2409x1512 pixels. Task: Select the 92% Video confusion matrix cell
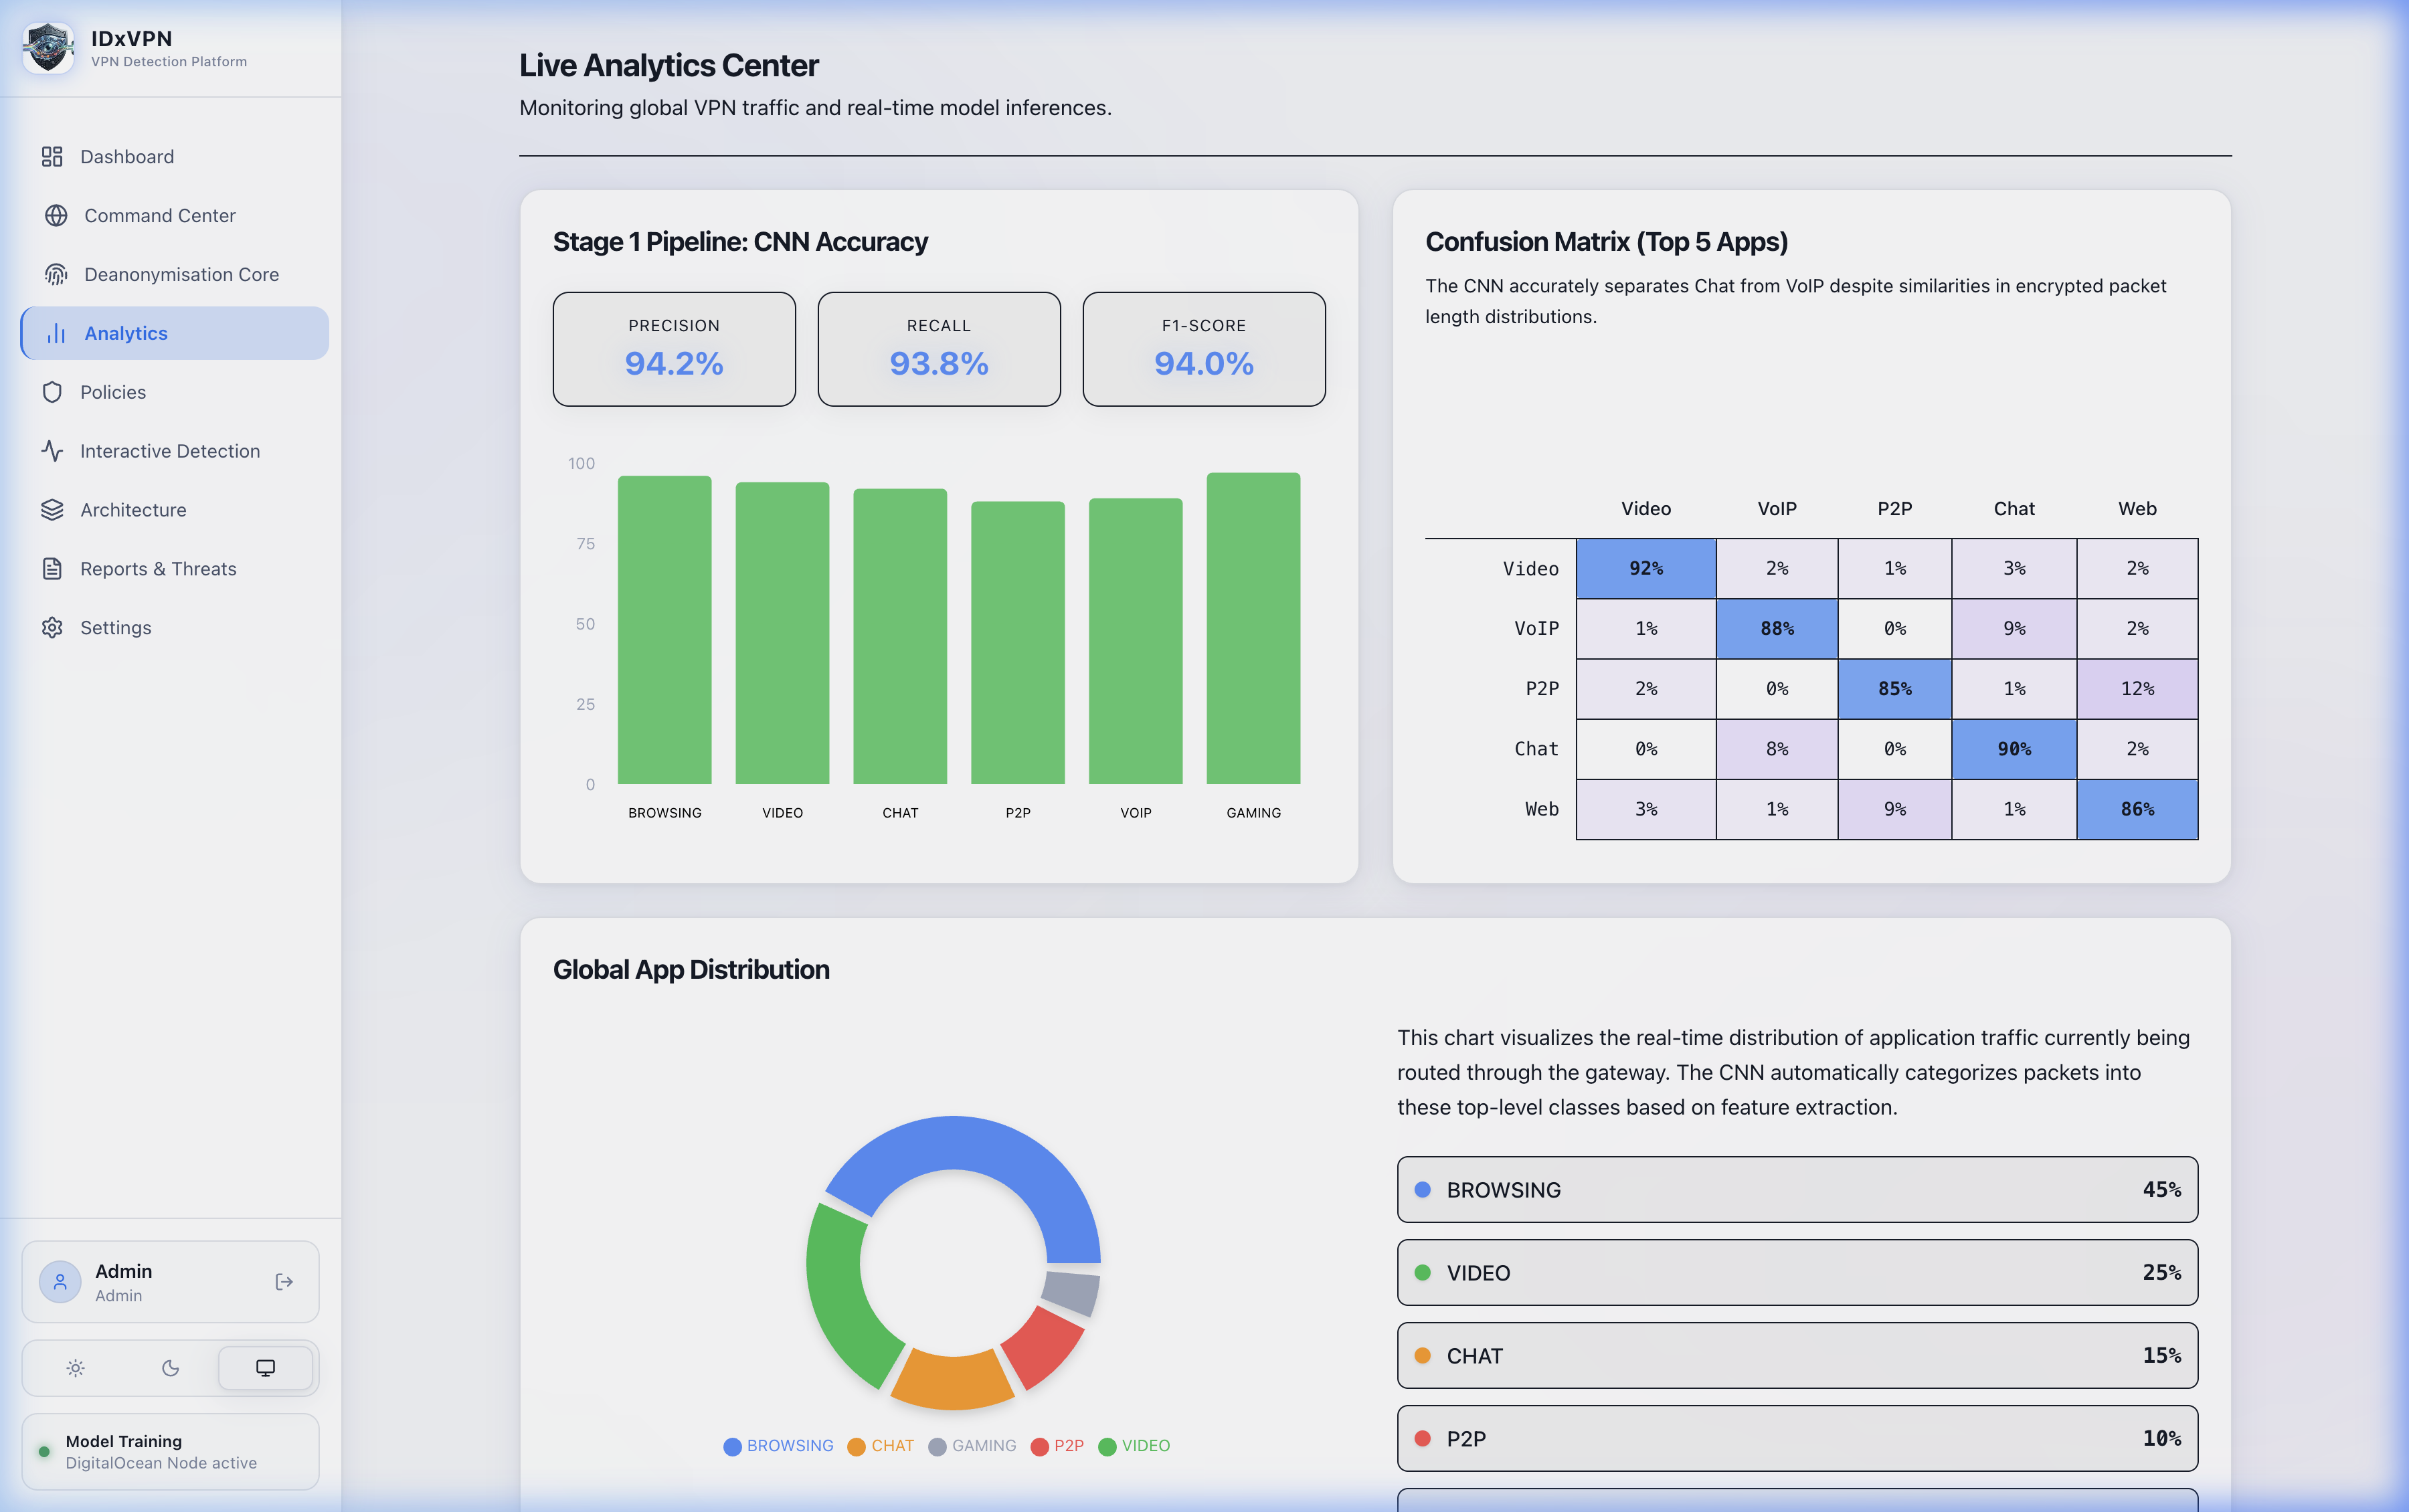(1645, 569)
